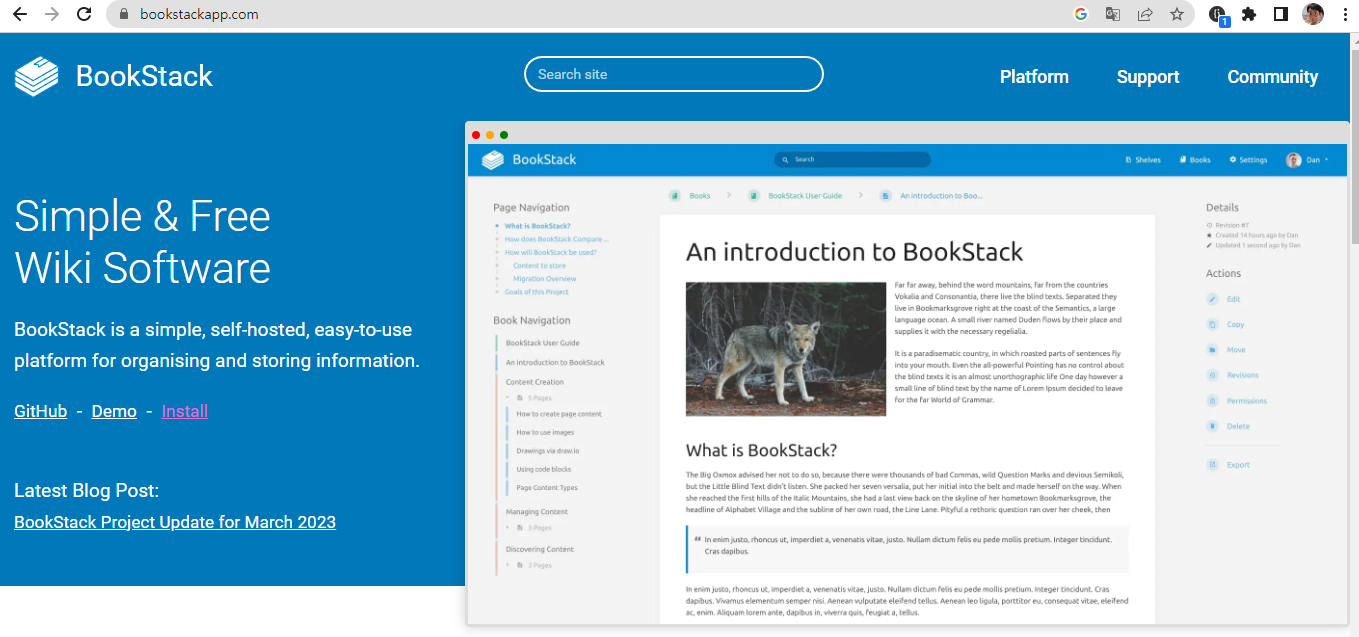Click the Books breadcrumb icon in demo
The width and height of the screenshot is (1359, 637).
click(675, 196)
